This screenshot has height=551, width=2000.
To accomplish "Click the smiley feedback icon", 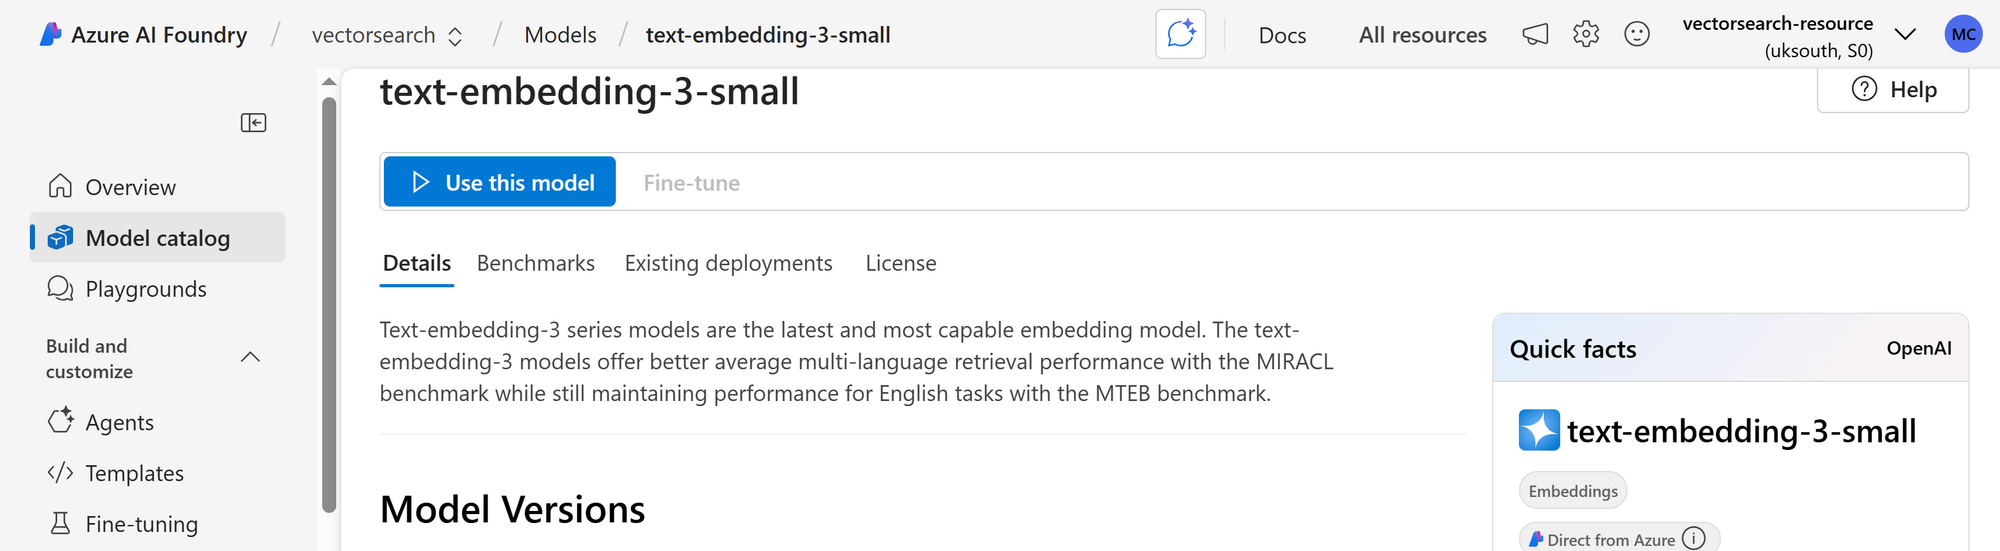I will [1637, 35].
